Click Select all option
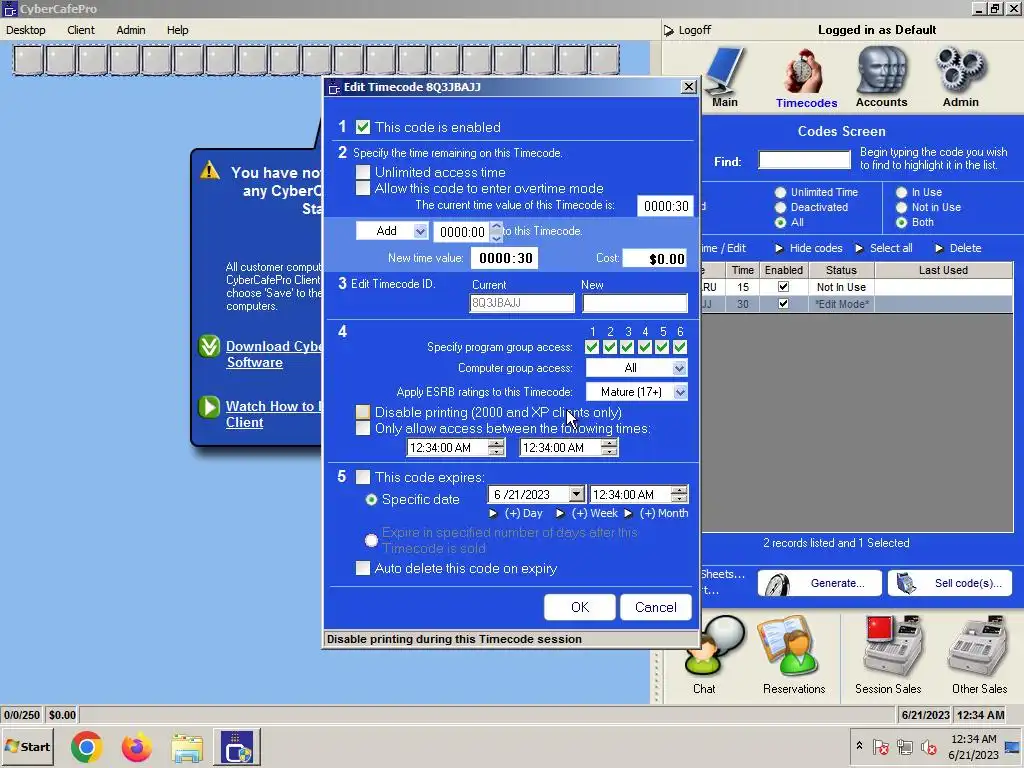Viewport: 1024px width, 768px height. pos(891,248)
